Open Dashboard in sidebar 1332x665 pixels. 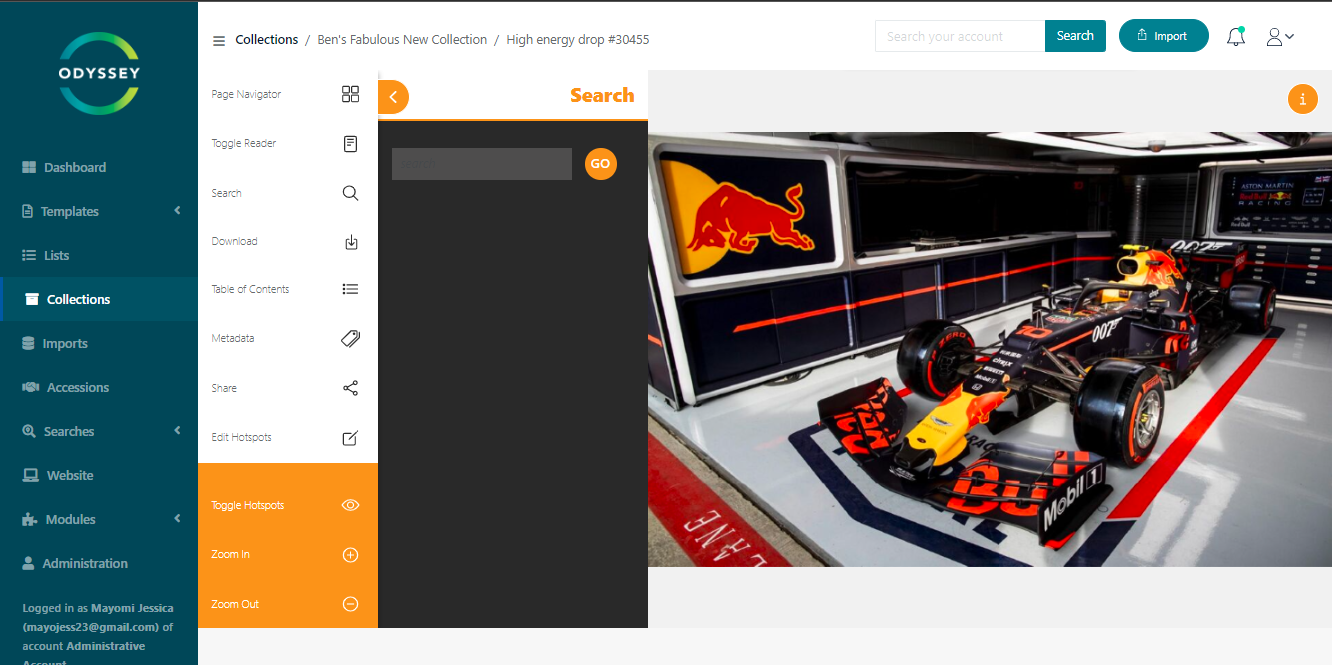[x=99, y=167]
